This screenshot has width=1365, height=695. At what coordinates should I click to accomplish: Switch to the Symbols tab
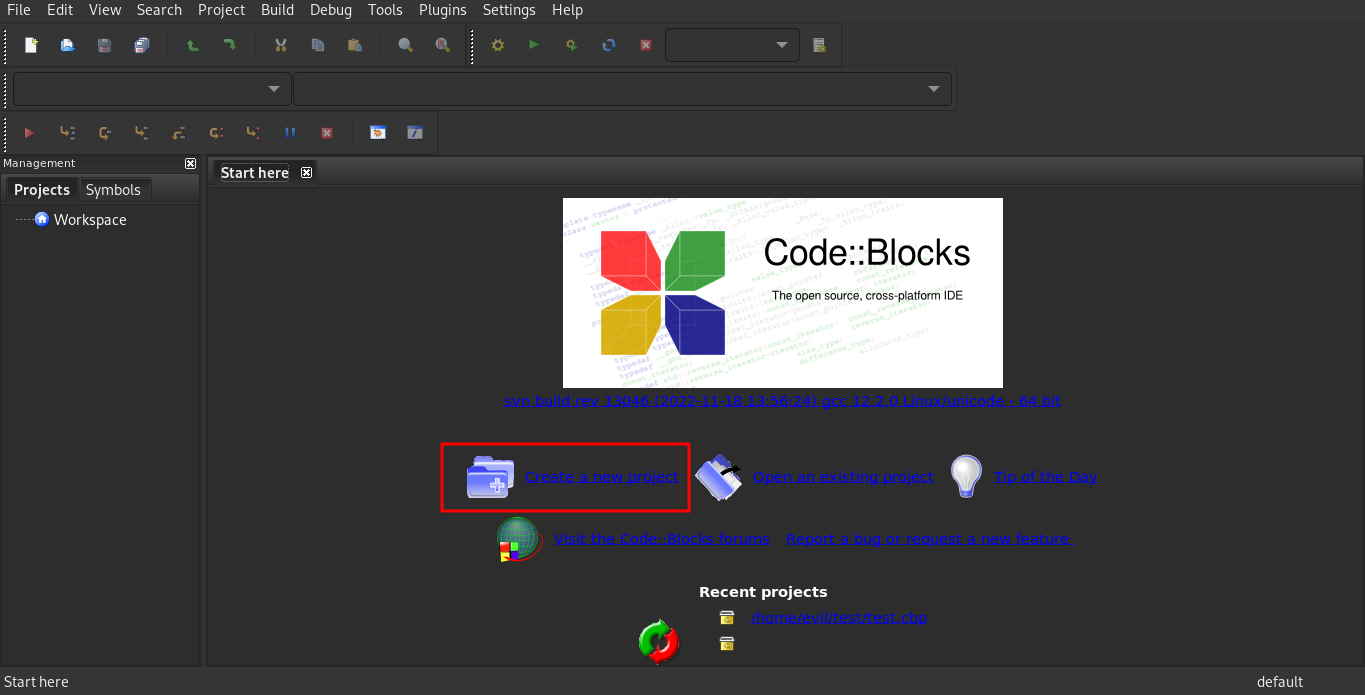pyautogui.click(x=113, y=189)
